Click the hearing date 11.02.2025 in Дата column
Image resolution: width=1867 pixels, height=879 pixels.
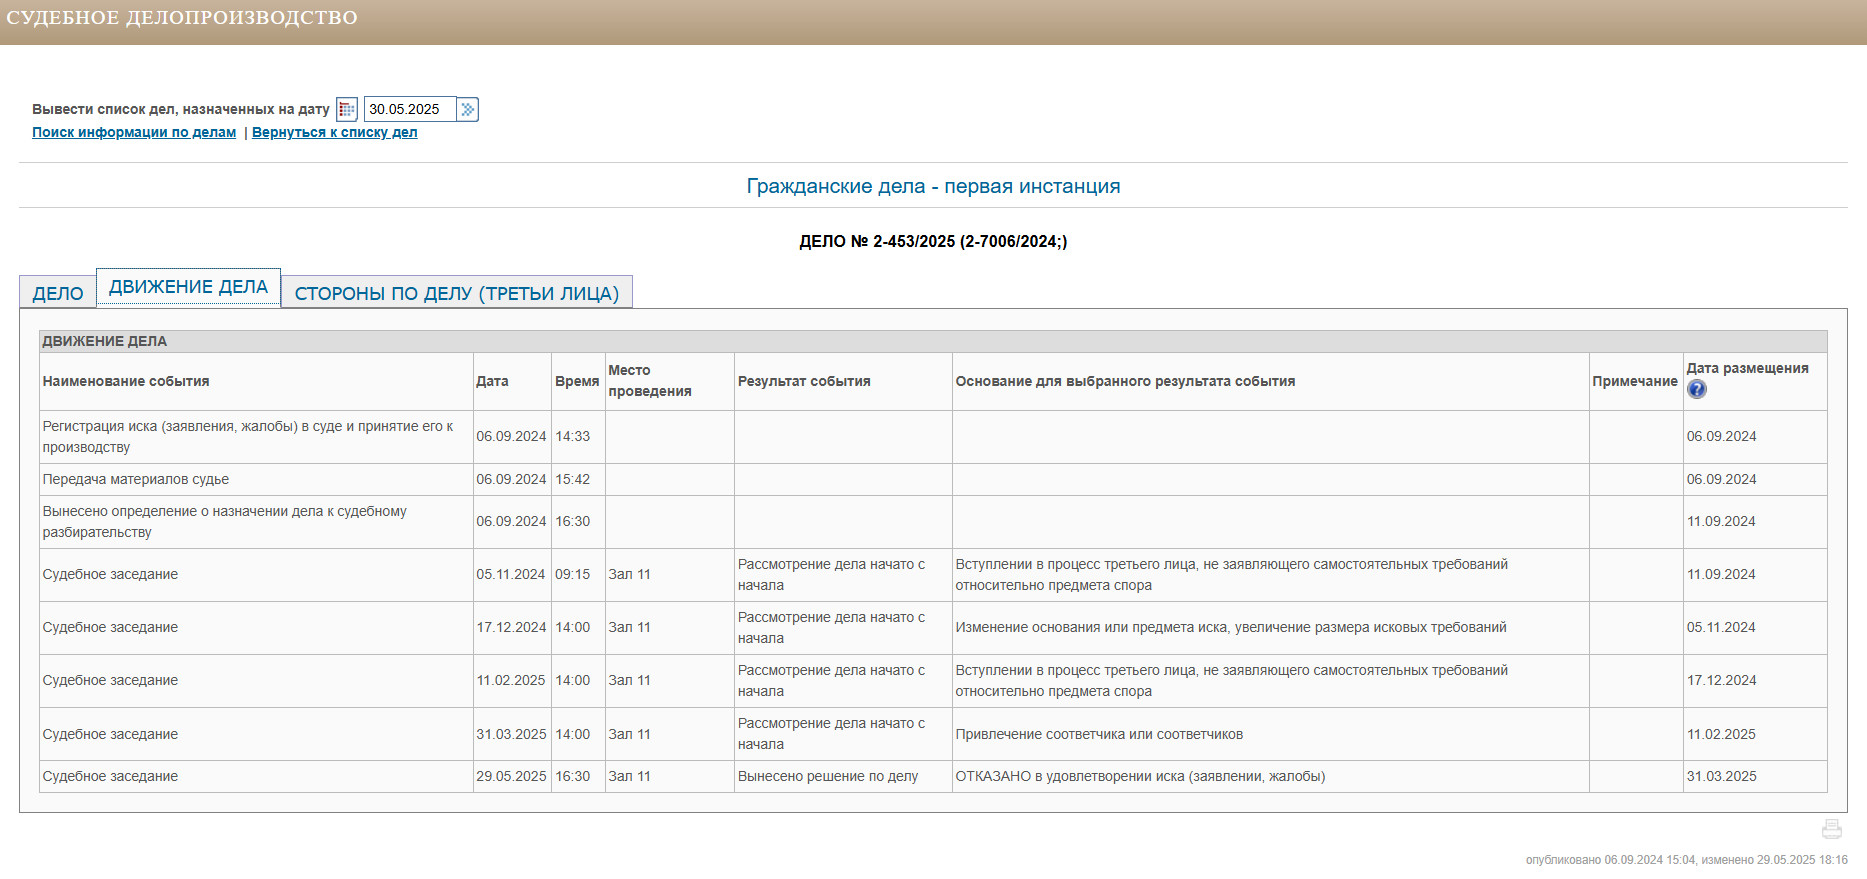click(x=511, y=680)
